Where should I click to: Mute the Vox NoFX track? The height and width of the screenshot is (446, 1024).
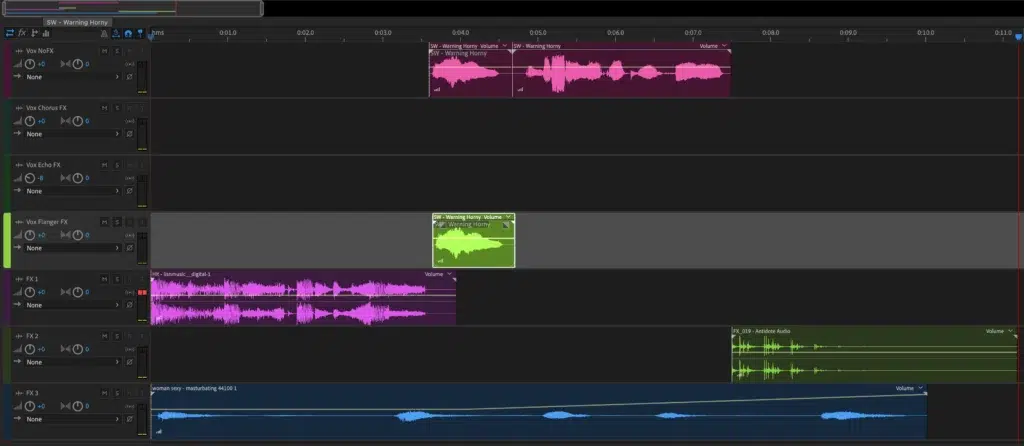click(x=104, y=51)
